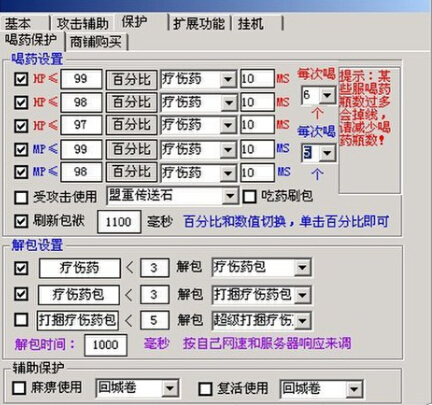This screenshot has height=405, width=432.
Task: Enable the 吃药刷包 checkbox
Action: click(x=249, y=197)
